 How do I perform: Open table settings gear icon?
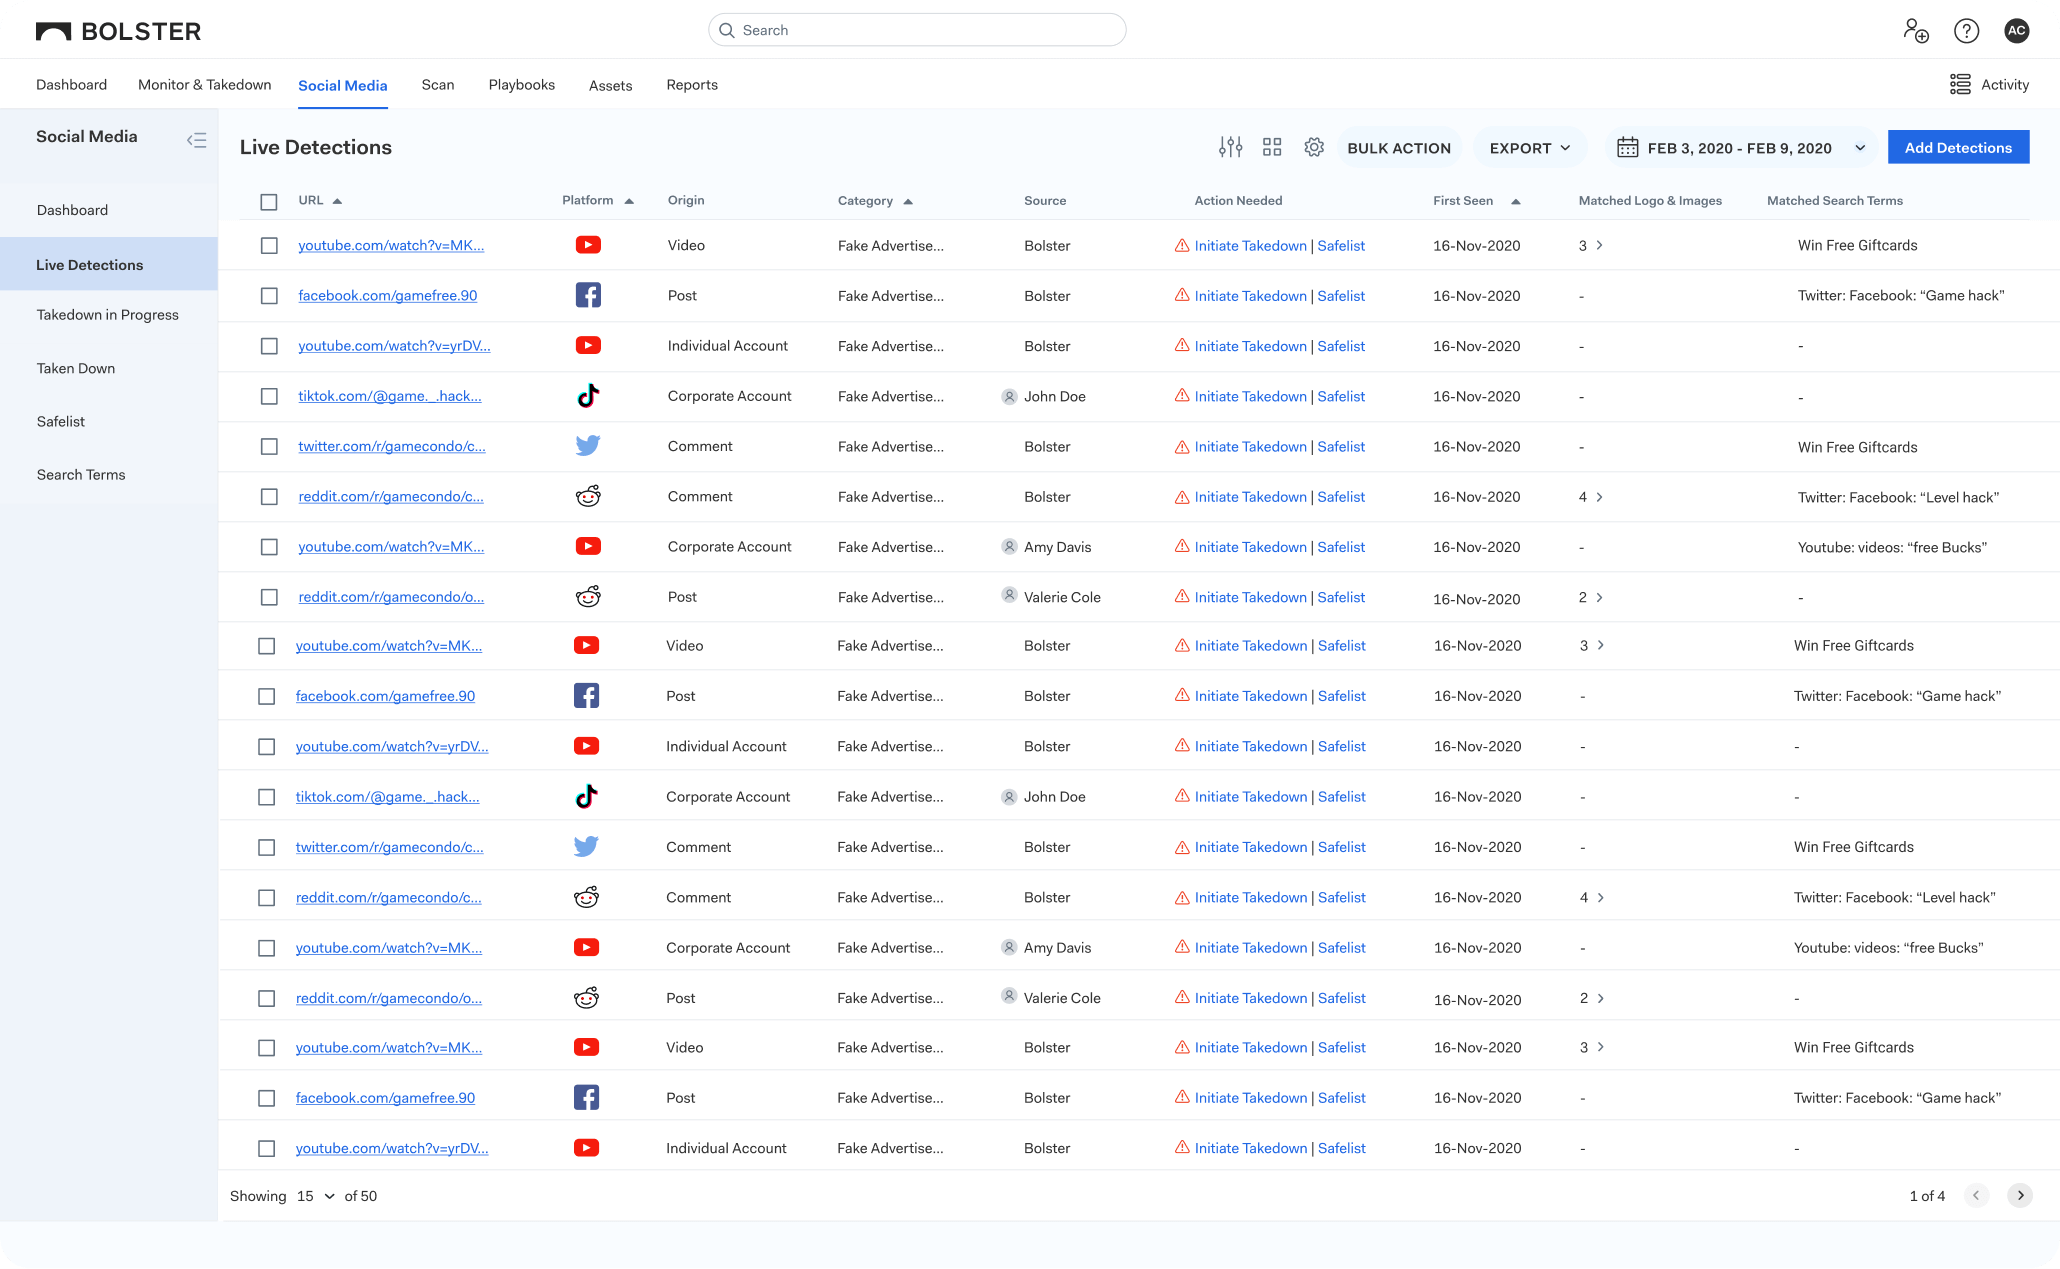(x=1314, y=147)
